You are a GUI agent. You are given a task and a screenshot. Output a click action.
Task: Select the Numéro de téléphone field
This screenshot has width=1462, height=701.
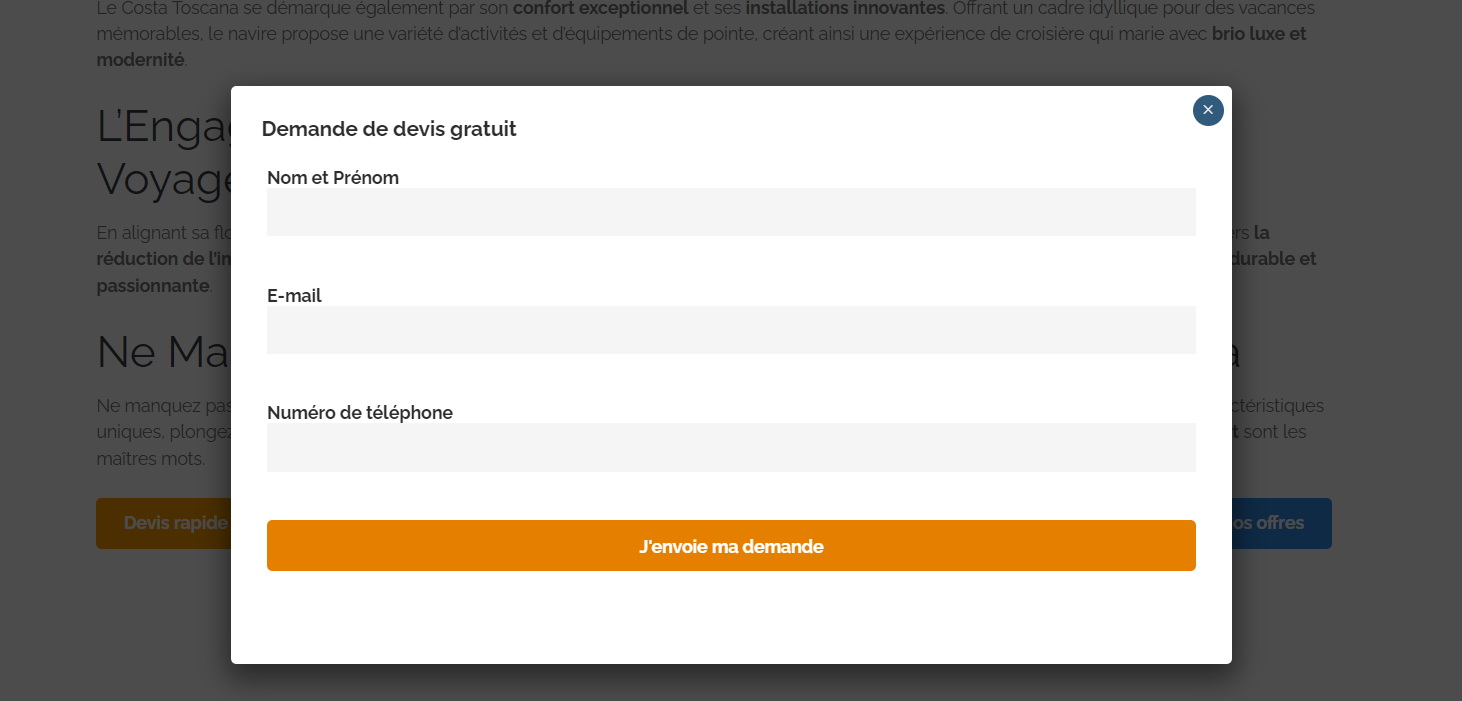[x=731, y=447]
